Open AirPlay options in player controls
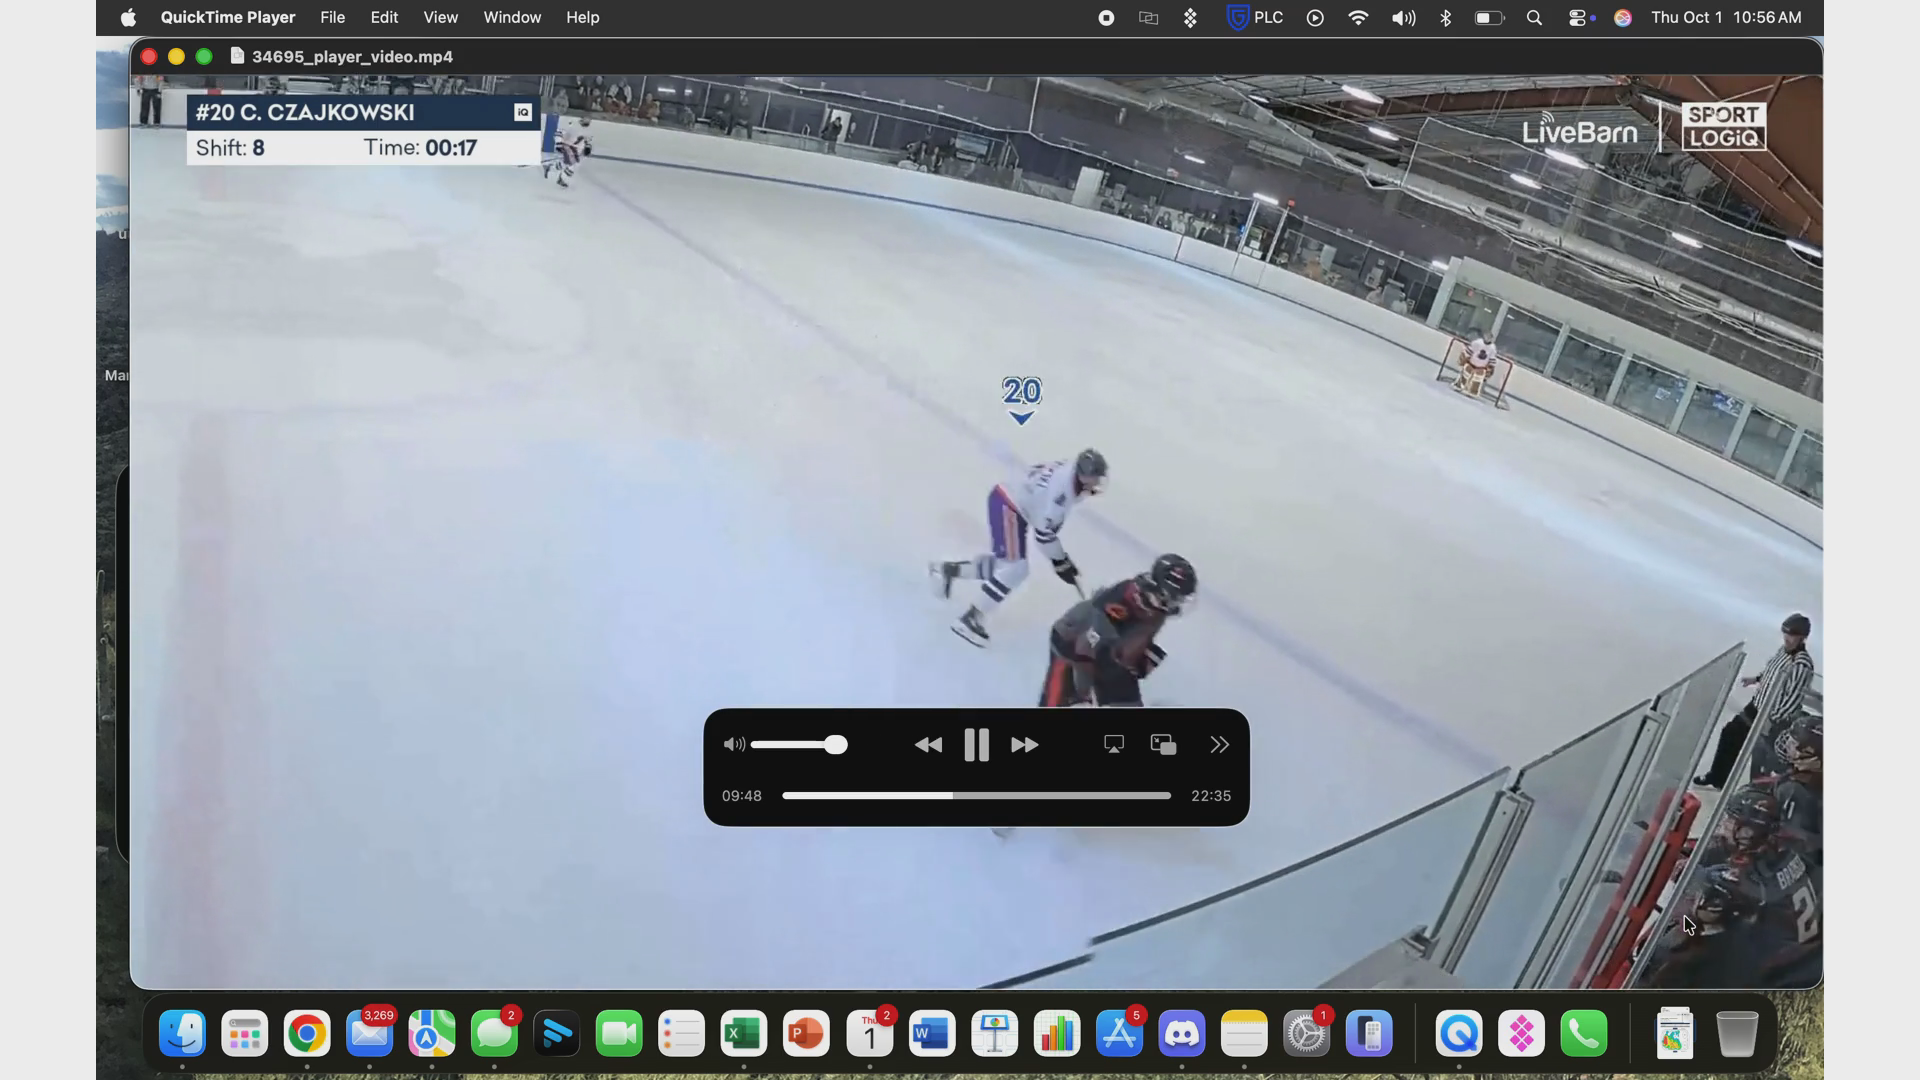 1113,744
